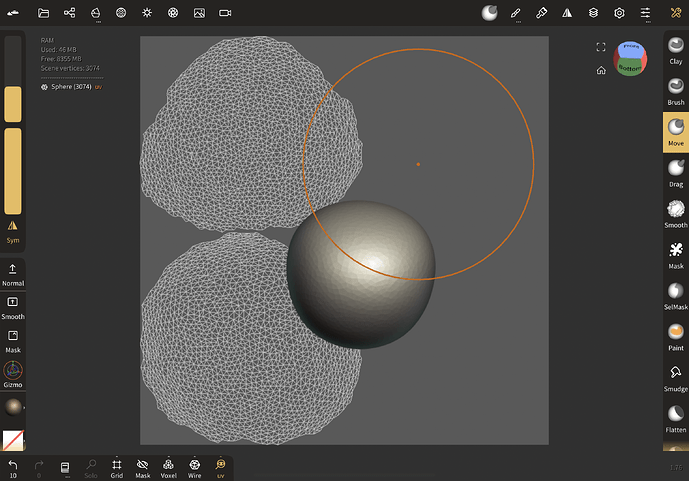689x481 pixels.
Task: Open the brush alpha swatch
Action: point(13,440)
